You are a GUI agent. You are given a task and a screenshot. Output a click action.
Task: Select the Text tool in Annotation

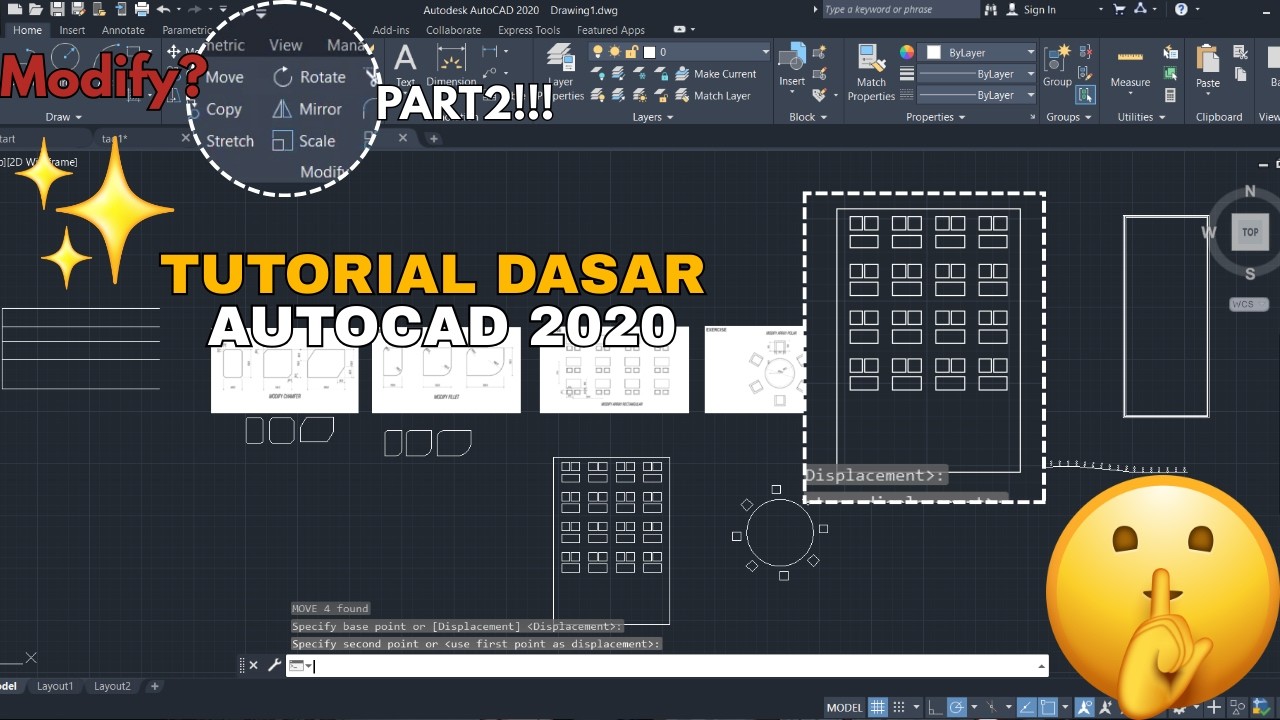405,66
